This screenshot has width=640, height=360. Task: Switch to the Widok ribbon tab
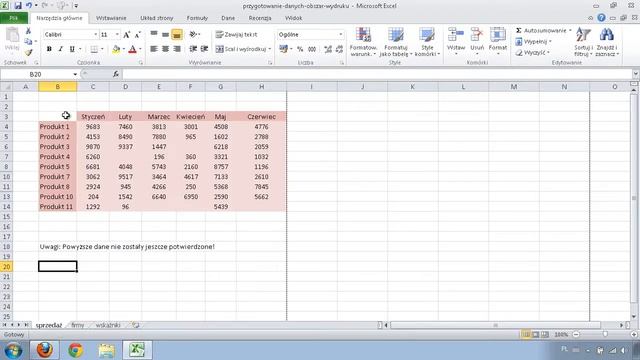pyautogui.click(x=293, y=18)
